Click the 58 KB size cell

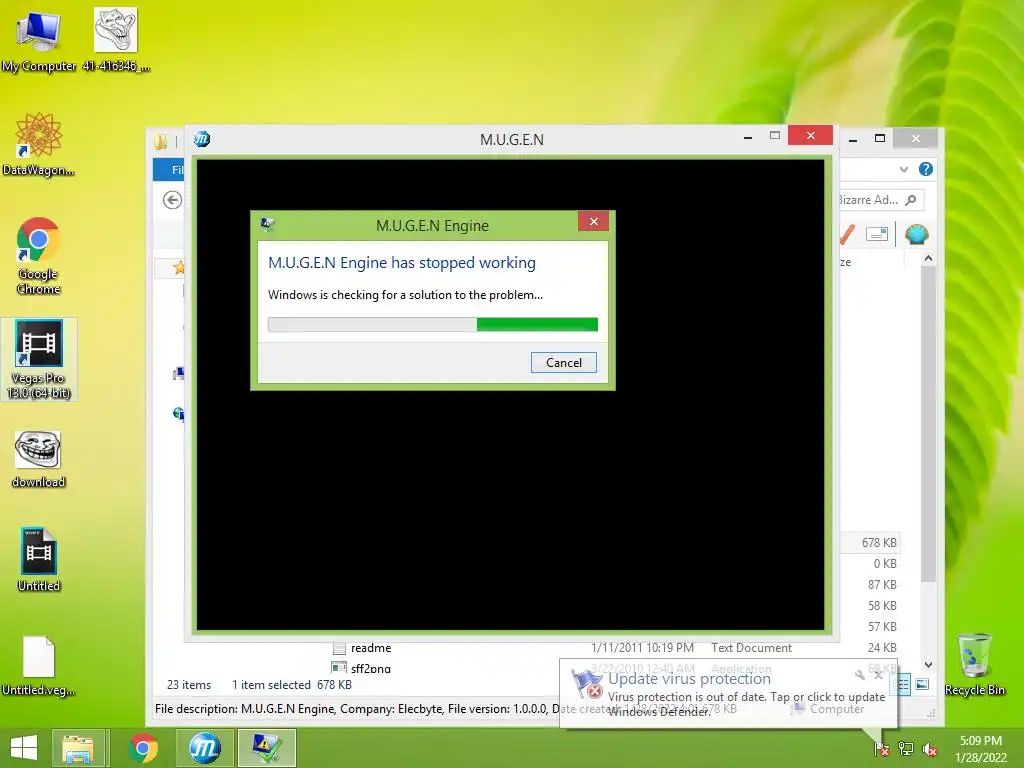[882, 605]
